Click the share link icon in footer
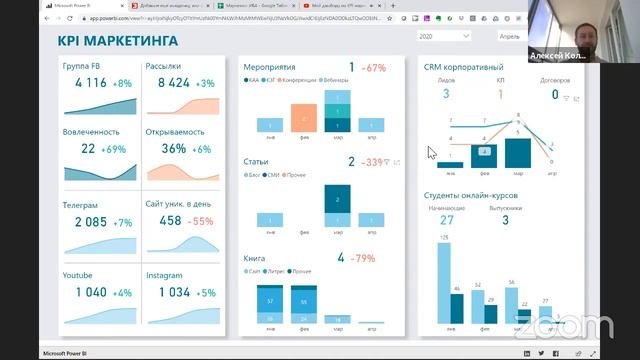640x360 pixels. coord(578,353)
